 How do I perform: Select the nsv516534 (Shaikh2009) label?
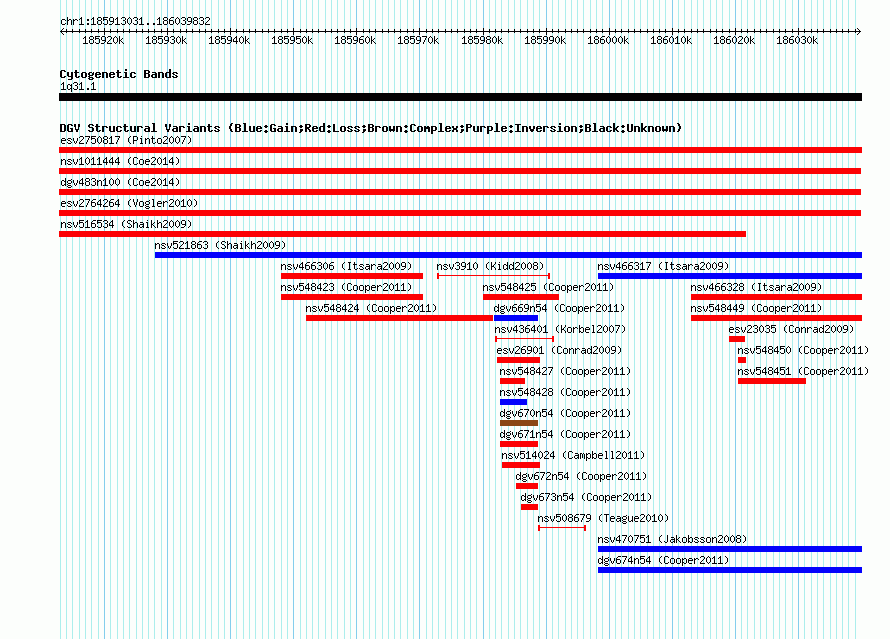(x=126, y=224)
